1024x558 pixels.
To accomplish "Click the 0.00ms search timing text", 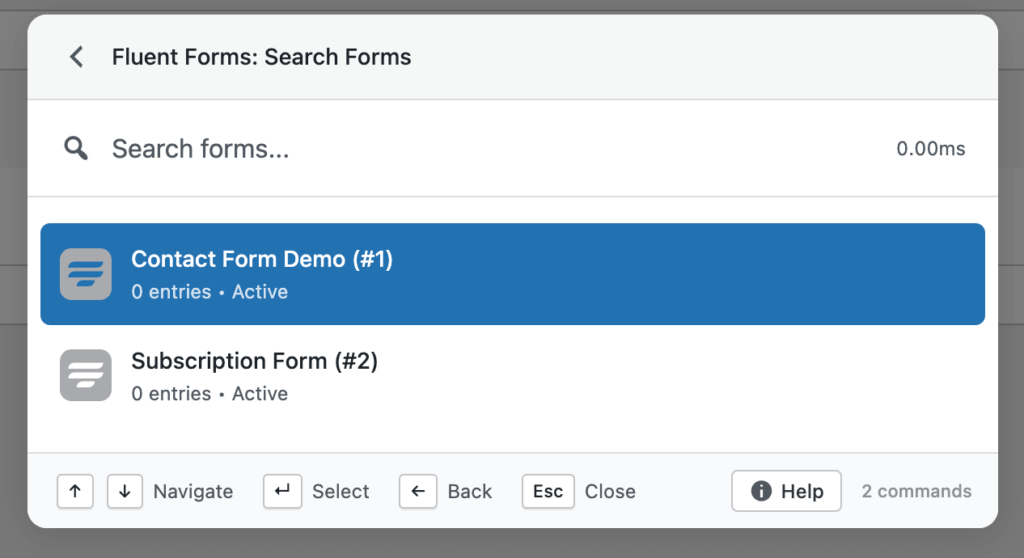I will pyautogui.click(x=931, y=149).
